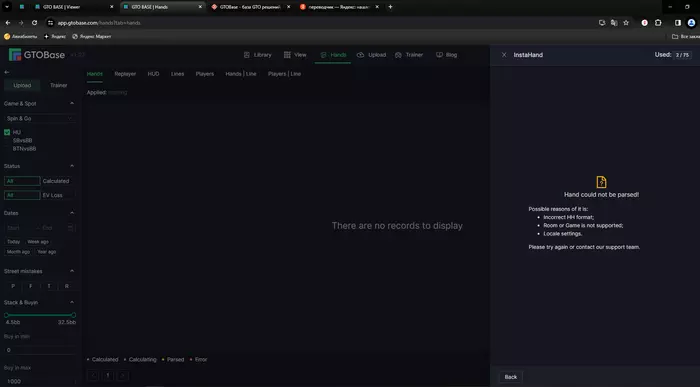Open the browser profile avatar
700x387 pixels.
[x=691, y=23]
